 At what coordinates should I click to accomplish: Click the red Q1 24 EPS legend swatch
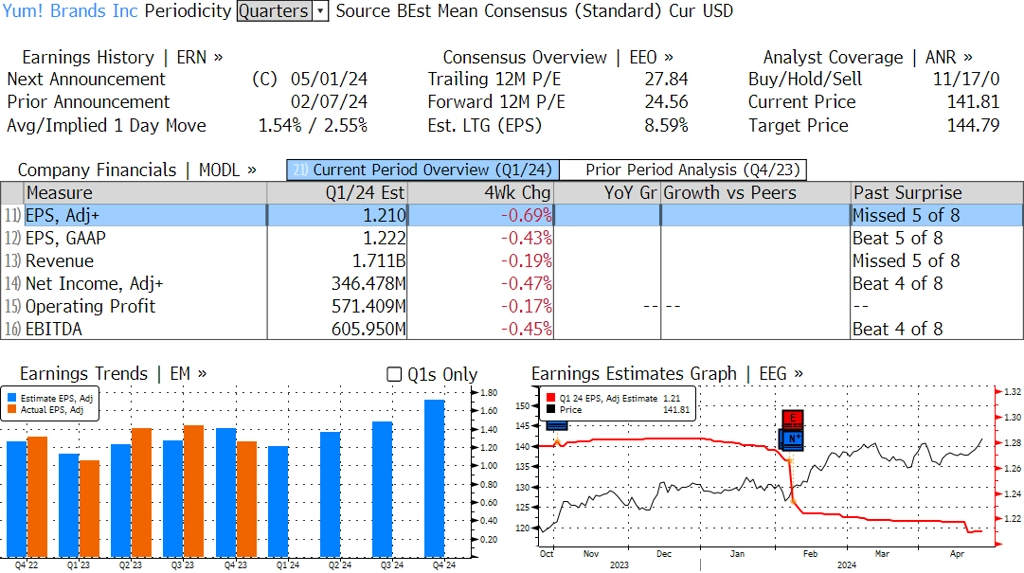(551, 398)
